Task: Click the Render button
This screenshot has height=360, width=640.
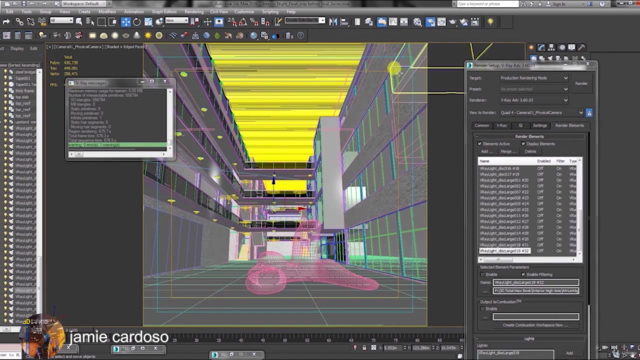Action: point(581,84)
